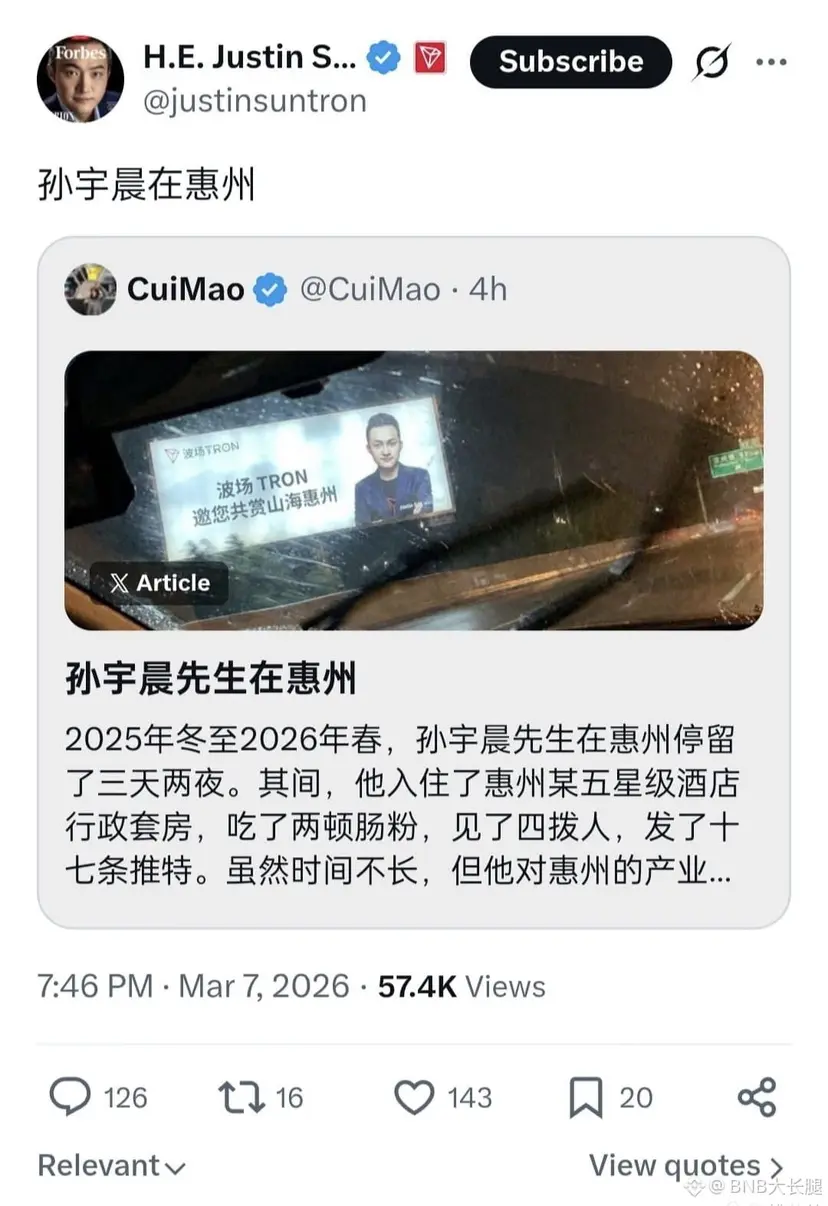
Task: Open Justin Sun's profile avatar
Action: (80, 79)
